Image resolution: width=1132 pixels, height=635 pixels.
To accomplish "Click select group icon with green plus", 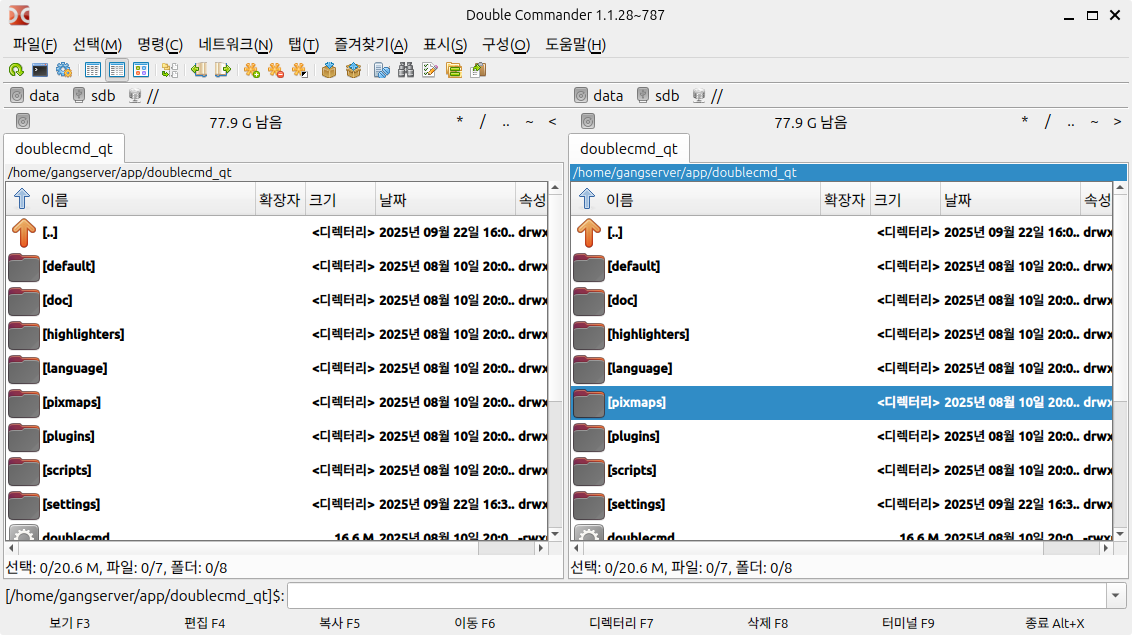I will tap(251, 70).
